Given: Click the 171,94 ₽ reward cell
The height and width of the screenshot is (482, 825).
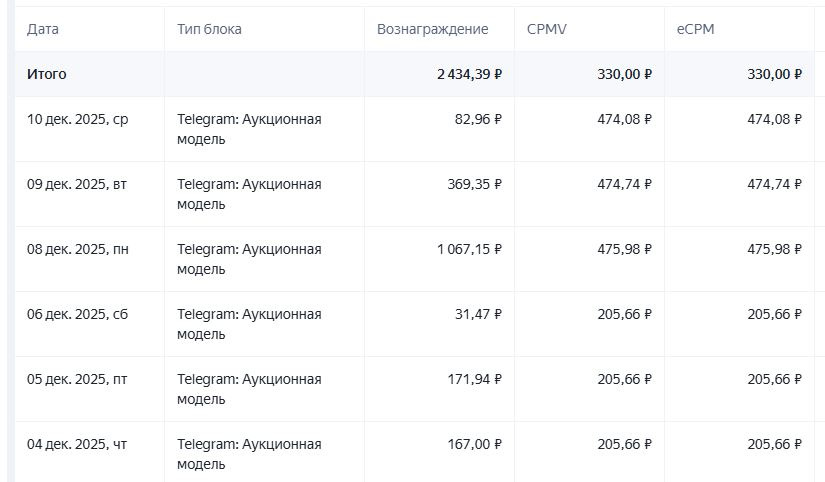Looking at the screenshot, I should pyautogui.click(x=474, y=380).
